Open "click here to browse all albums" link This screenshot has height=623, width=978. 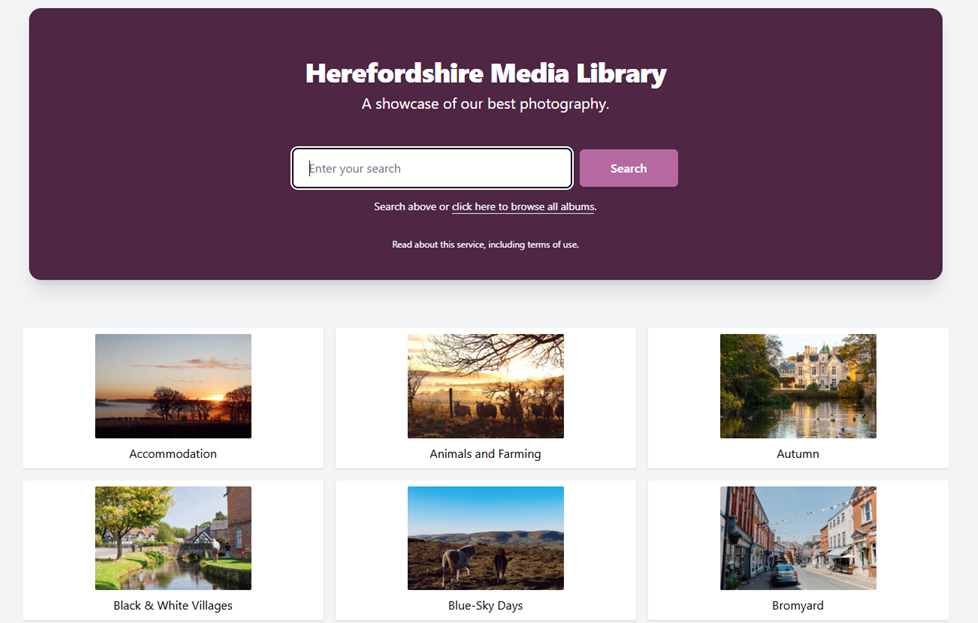523,206
